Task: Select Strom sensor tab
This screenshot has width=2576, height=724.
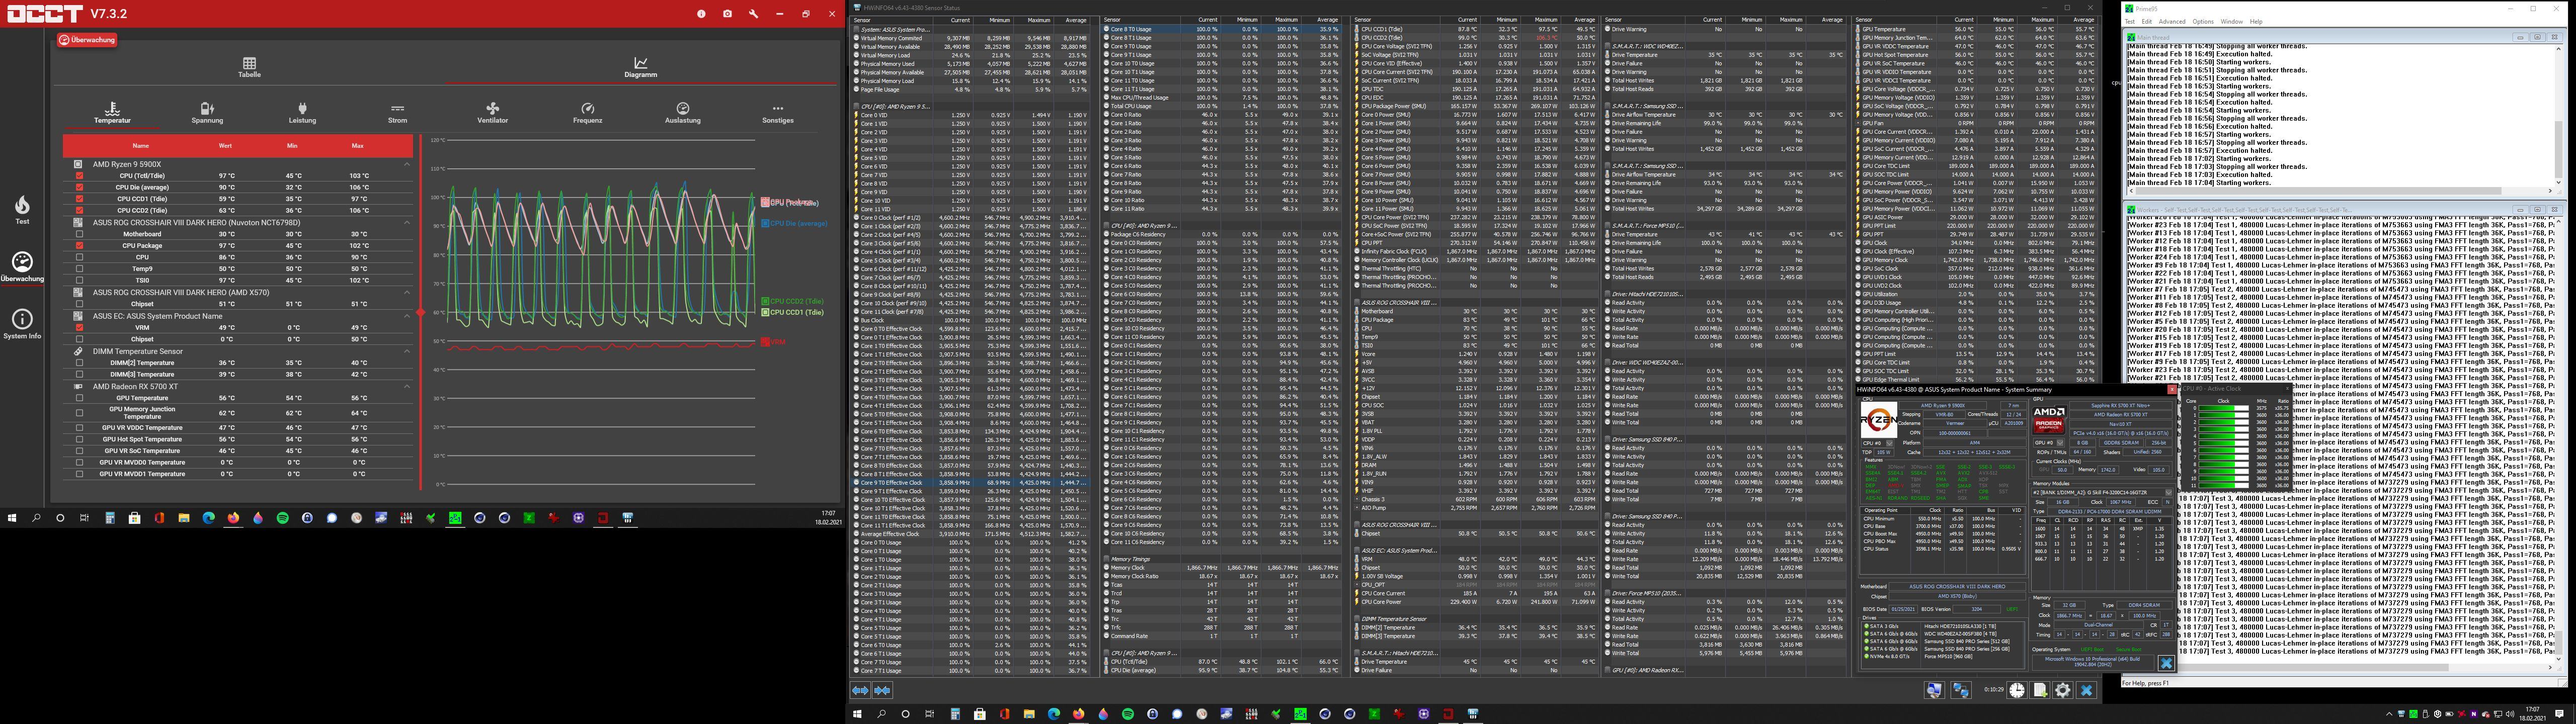Action: click(397, 113)
